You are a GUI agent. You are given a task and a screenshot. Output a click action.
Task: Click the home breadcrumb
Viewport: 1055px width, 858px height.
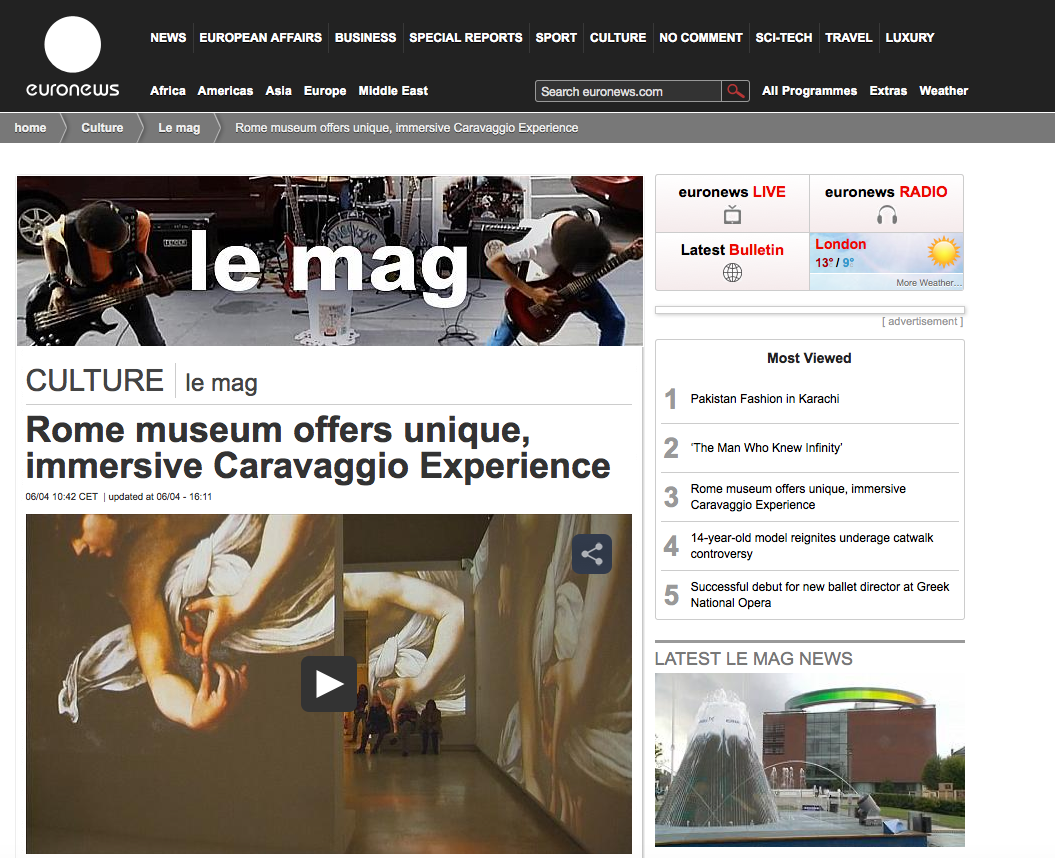pyautogui.click(x=30, y=128)
